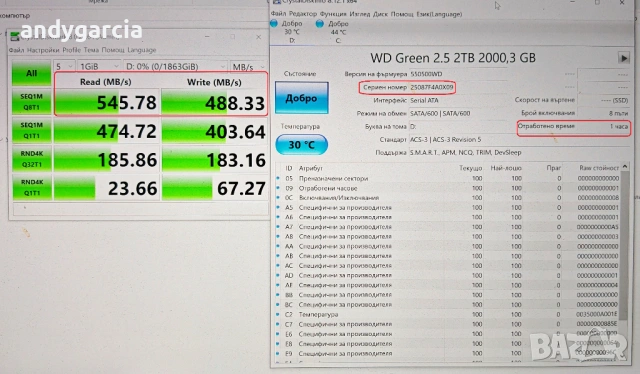Click the Raw стойност column header
Screen dimensions: 640x374
599,168
